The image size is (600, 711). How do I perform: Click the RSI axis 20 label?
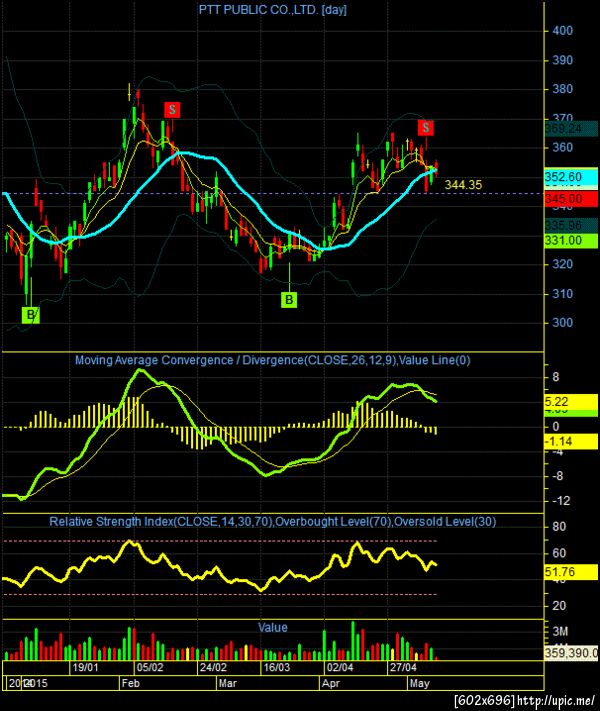point(559,606)
